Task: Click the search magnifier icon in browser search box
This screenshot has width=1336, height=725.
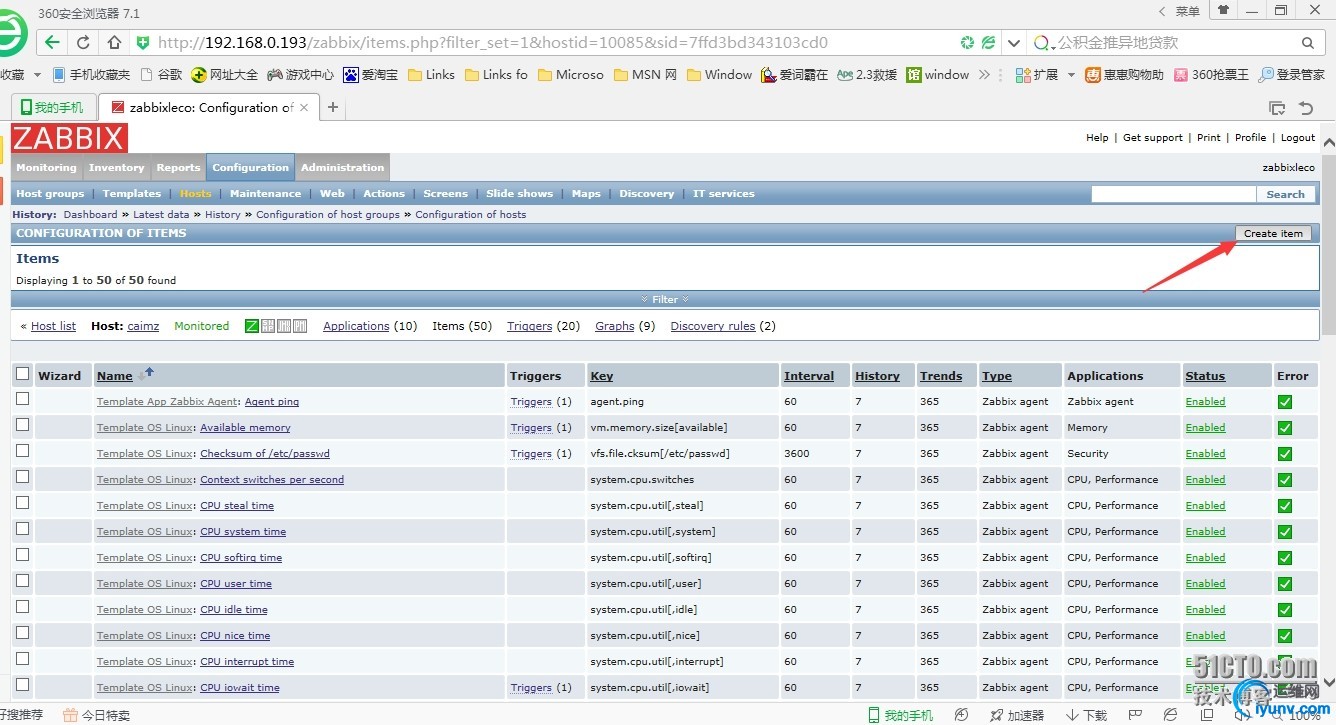Action: [1308, 43]
